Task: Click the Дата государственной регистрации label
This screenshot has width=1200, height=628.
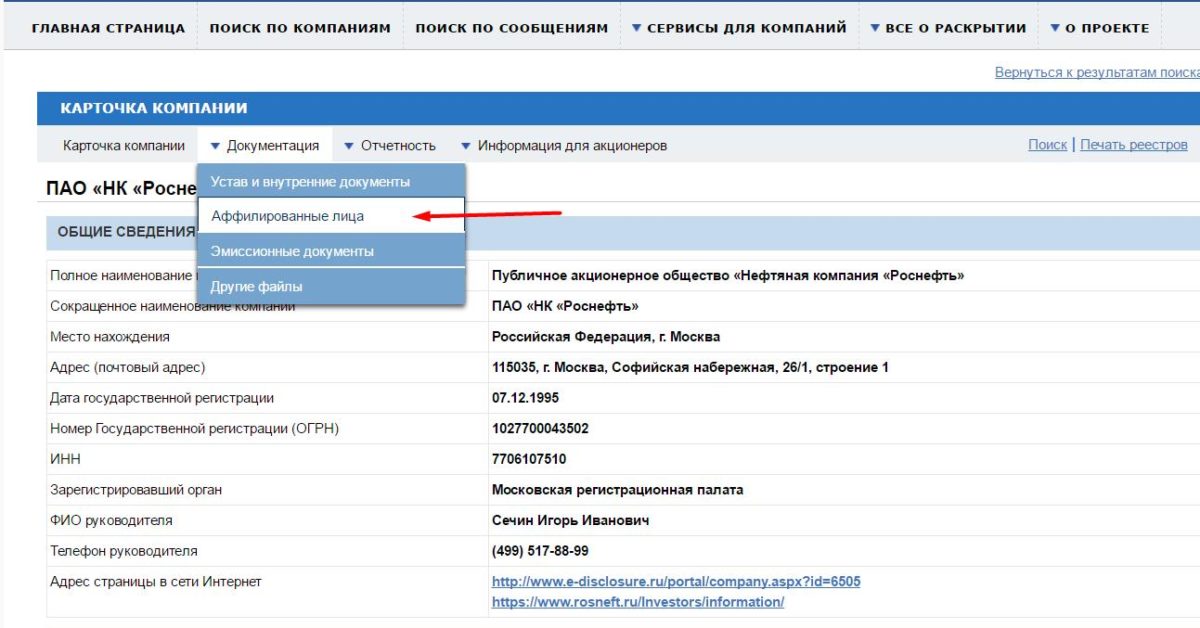Action: click(162, 398)
